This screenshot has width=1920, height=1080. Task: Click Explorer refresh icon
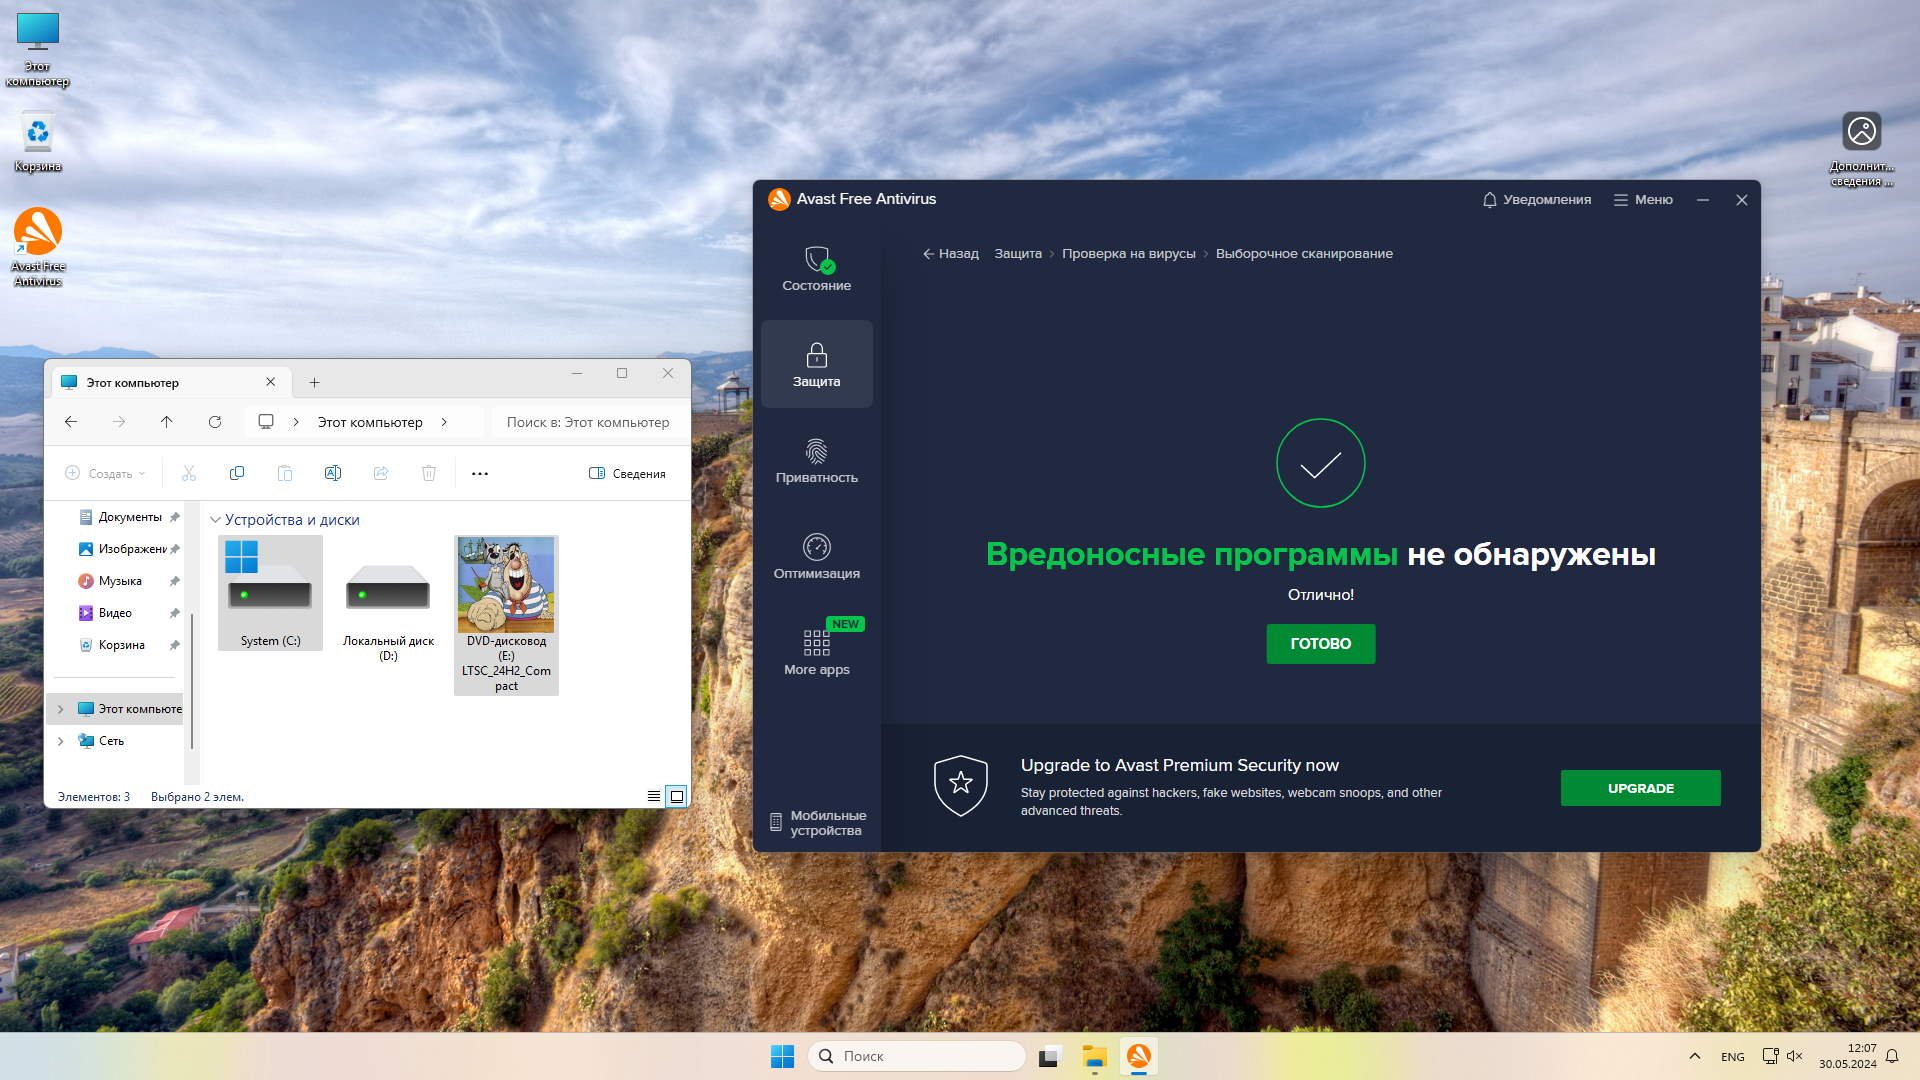(214, 422)
